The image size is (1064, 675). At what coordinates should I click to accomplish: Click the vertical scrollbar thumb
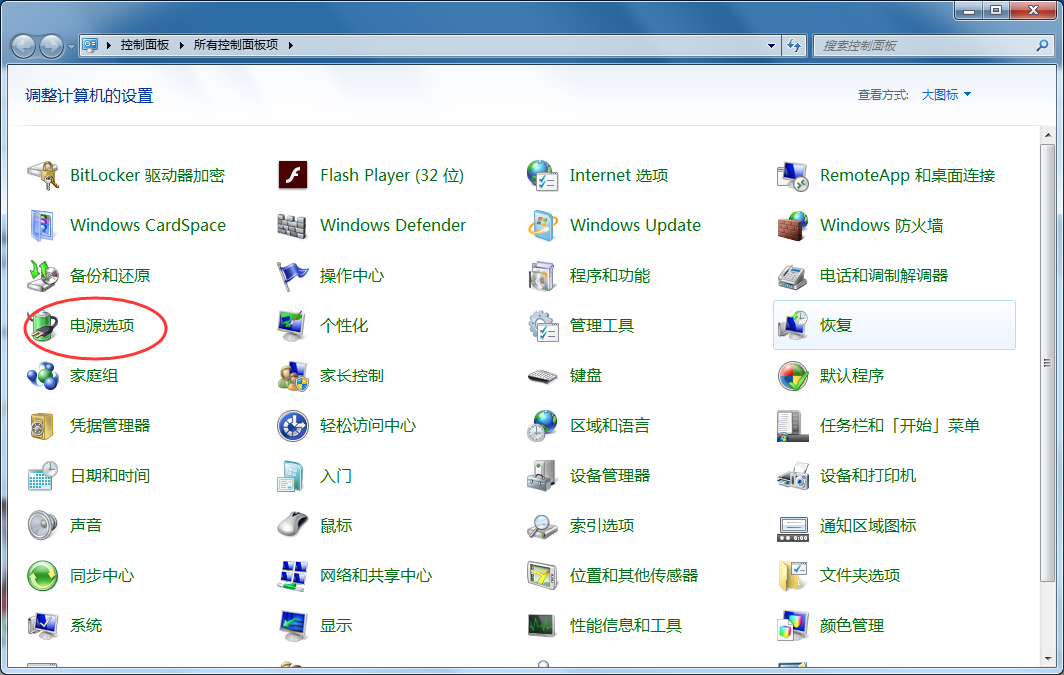(1048, 363)
